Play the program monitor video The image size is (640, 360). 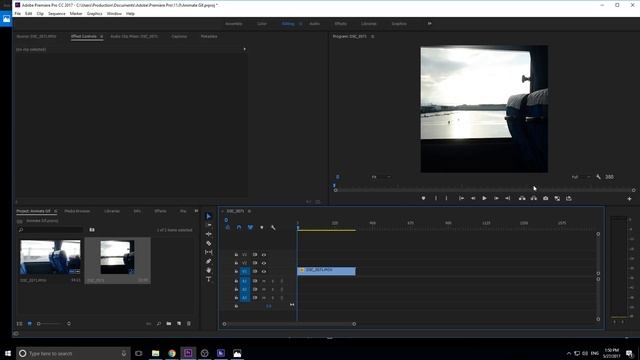pyautogui.click(x=484, y=198)
